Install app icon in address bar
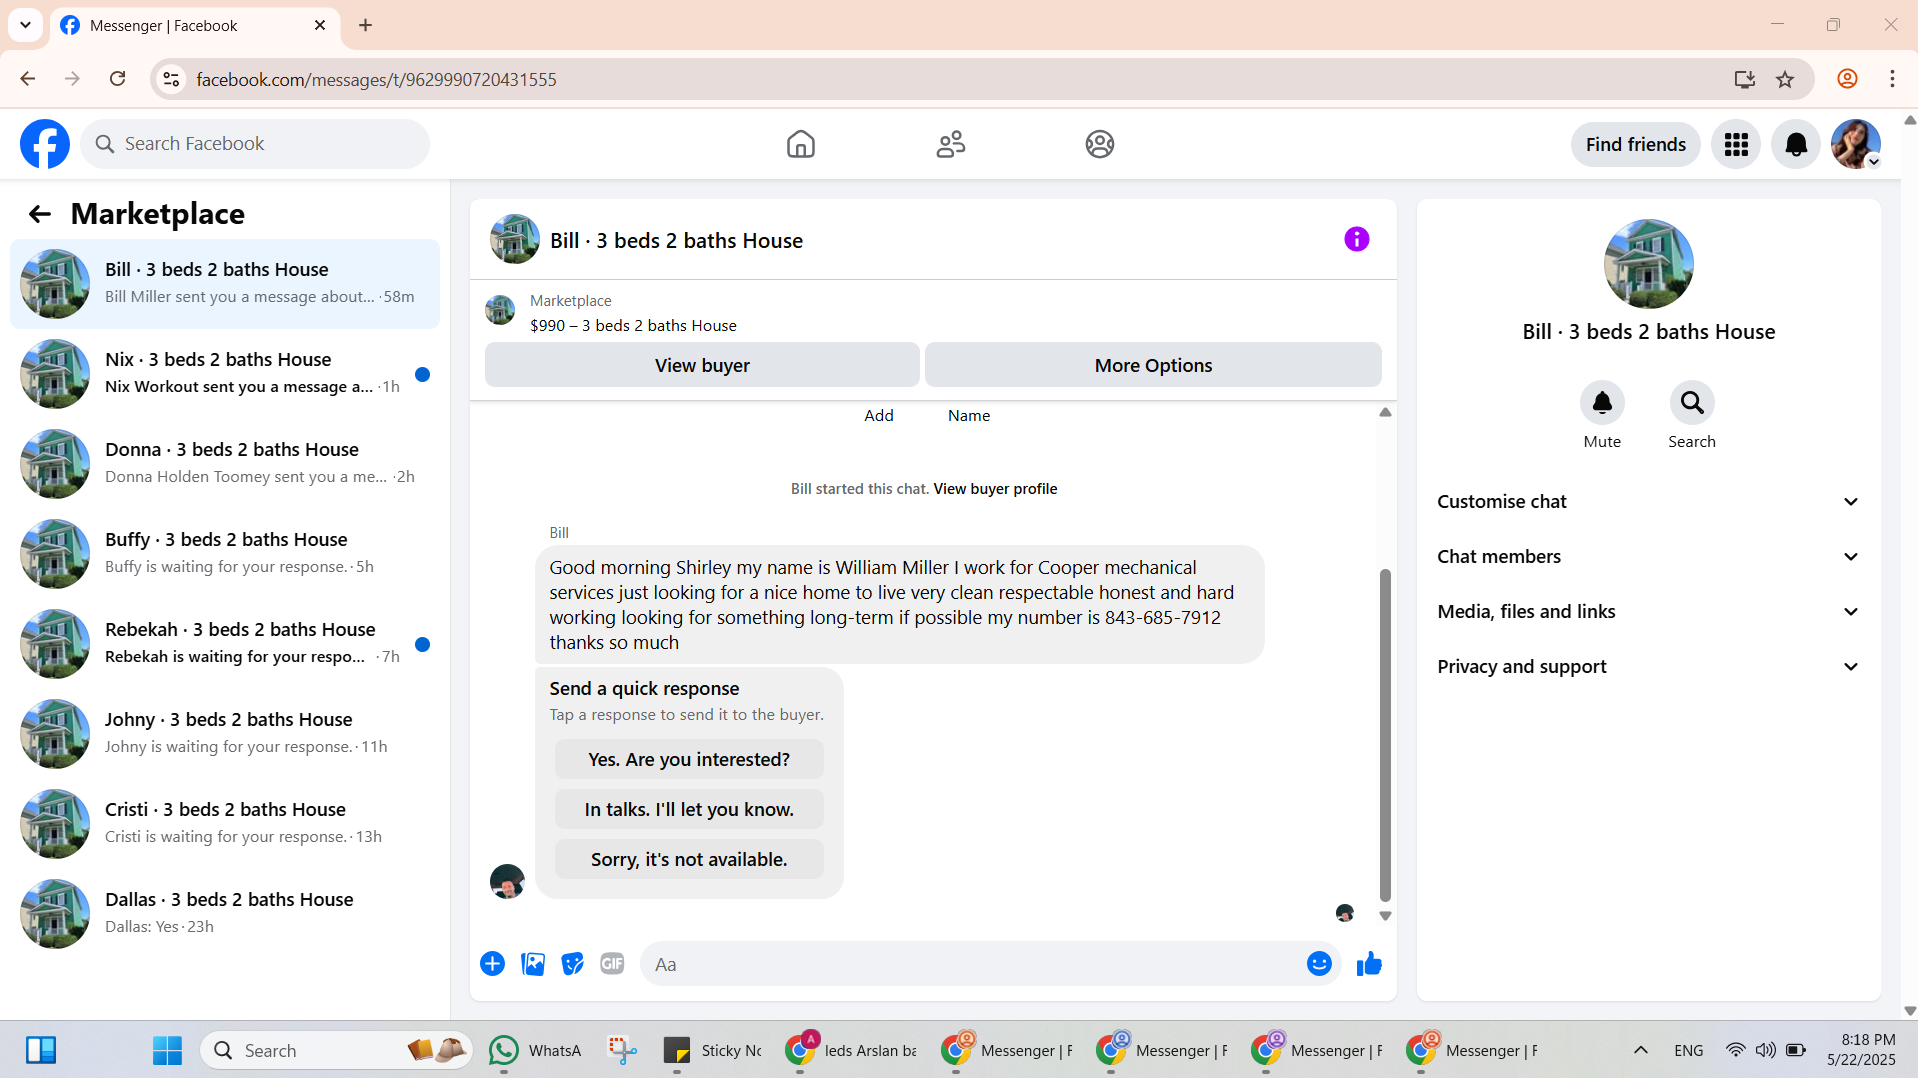This screenshot has width=1918, height=1078. point(1745,79)
